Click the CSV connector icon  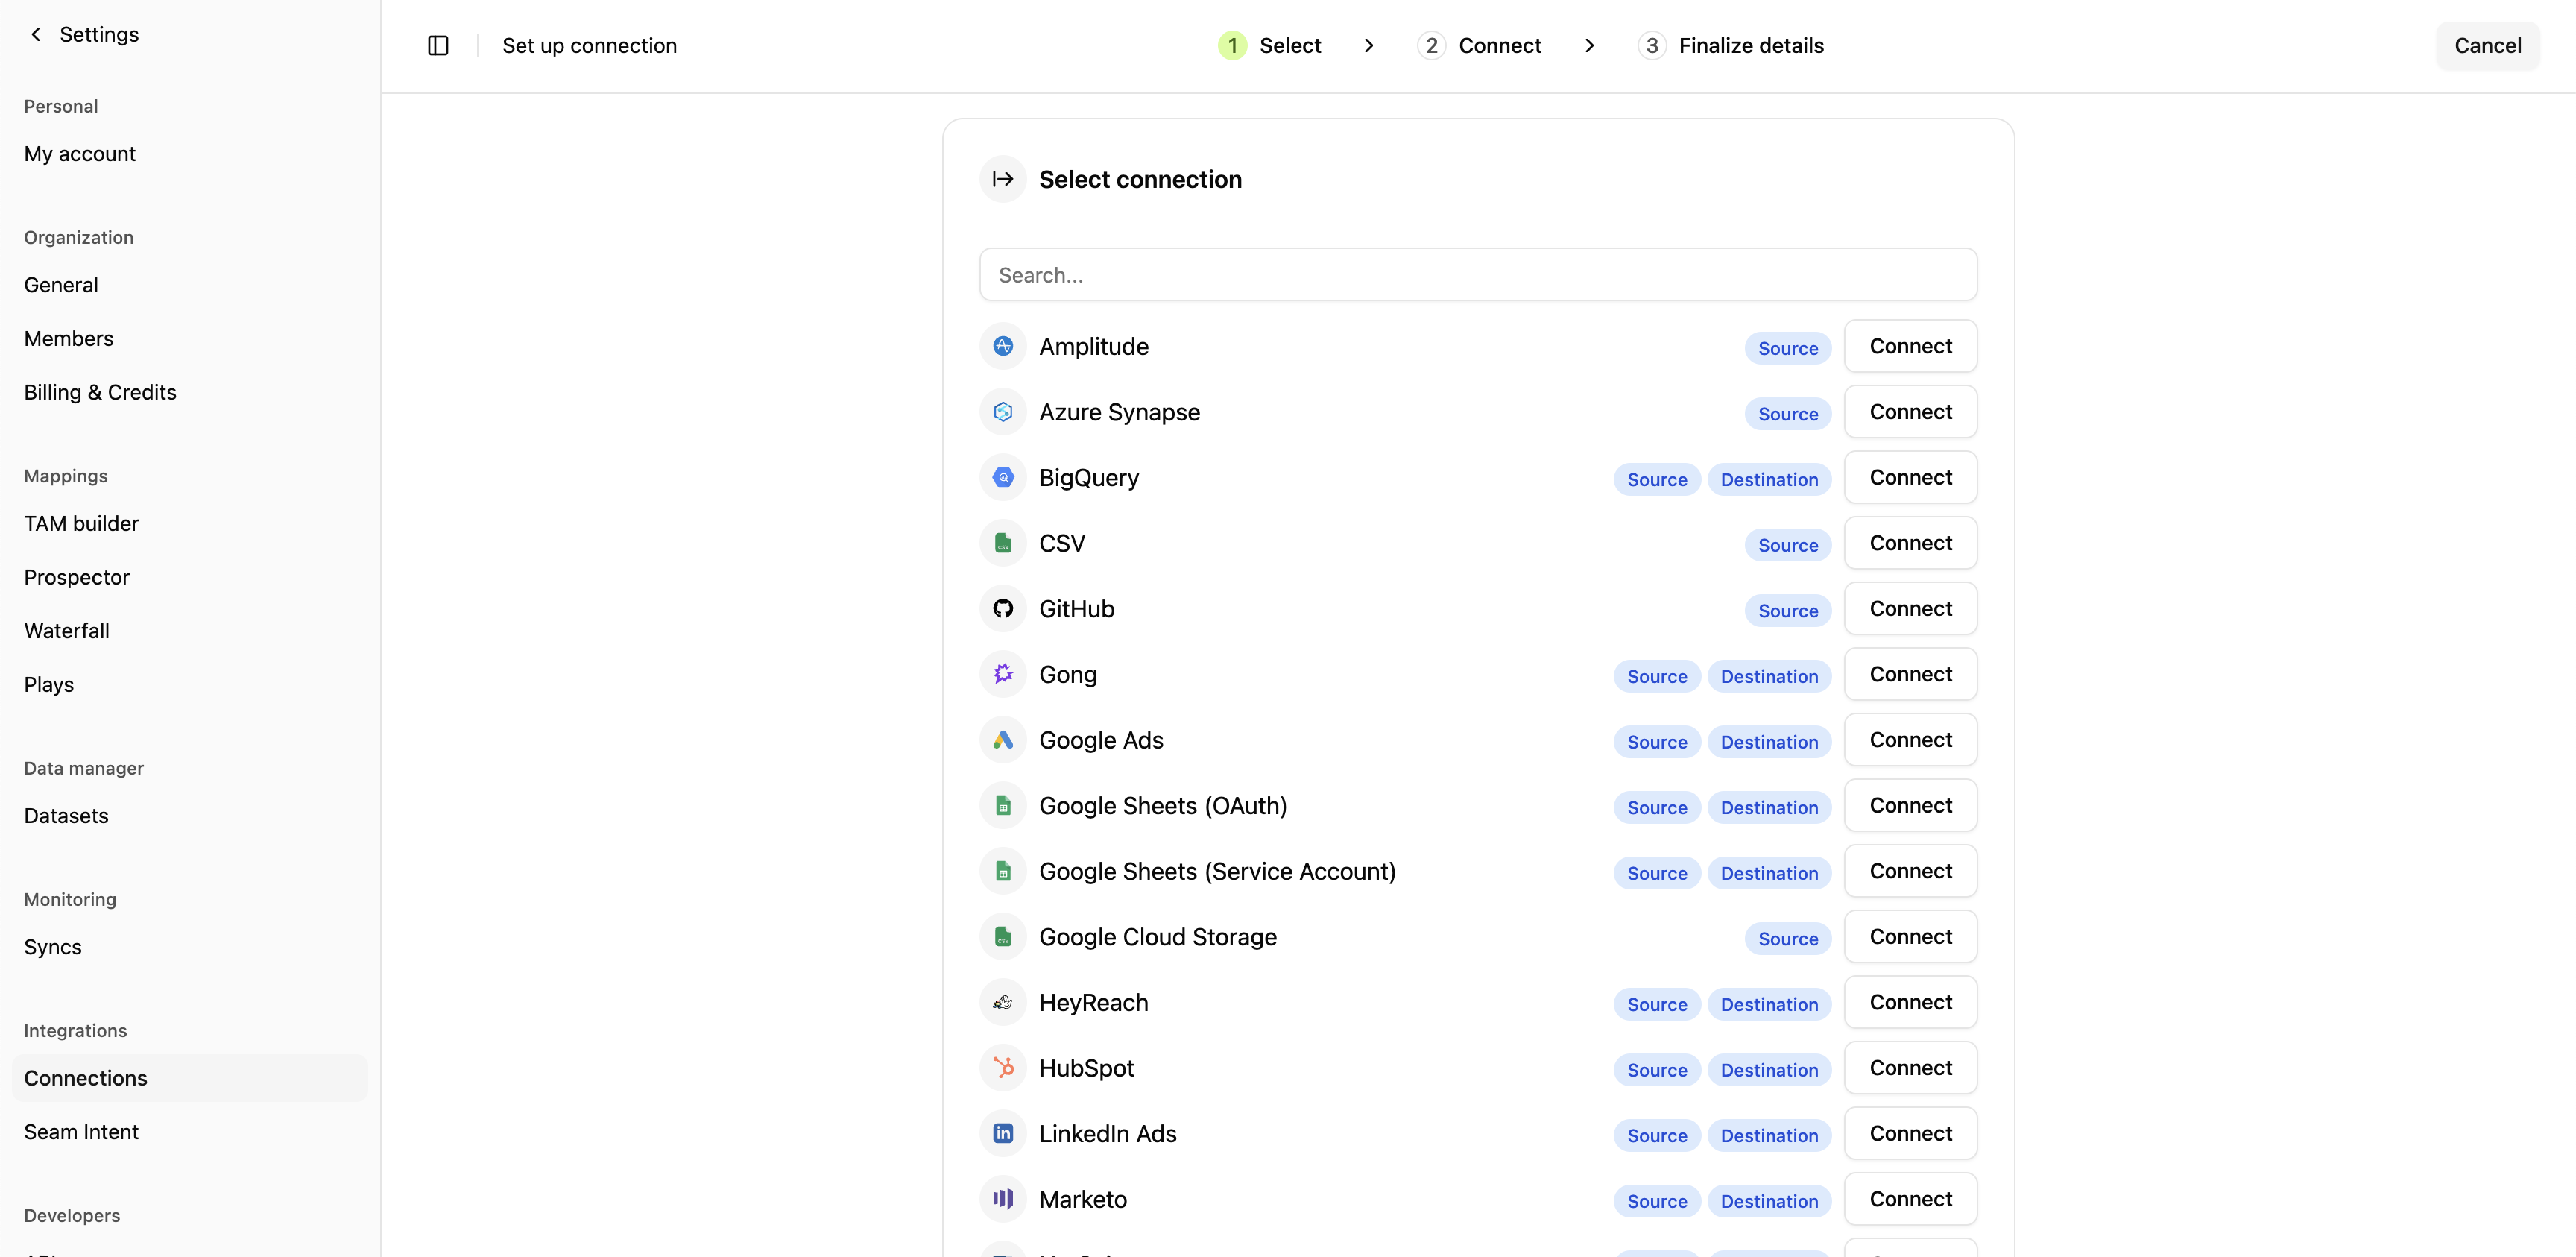click(1002, 542)
